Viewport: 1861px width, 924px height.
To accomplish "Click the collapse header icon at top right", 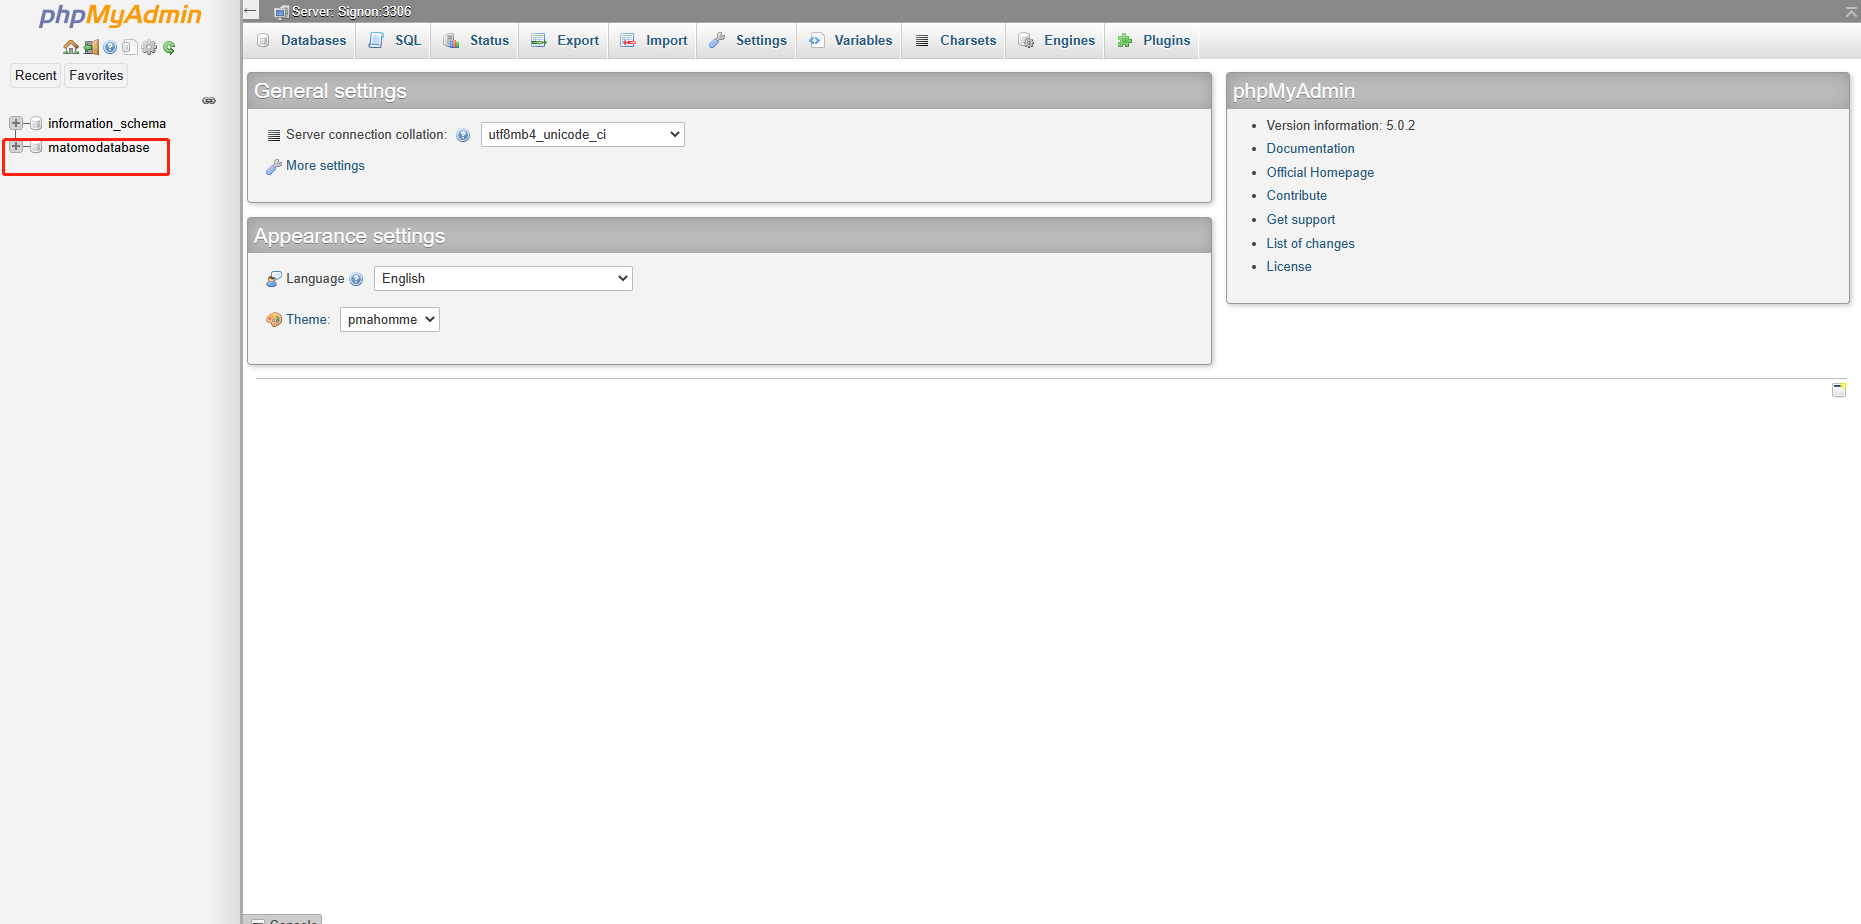I will pyautogui.click(x=1851, y=11).
